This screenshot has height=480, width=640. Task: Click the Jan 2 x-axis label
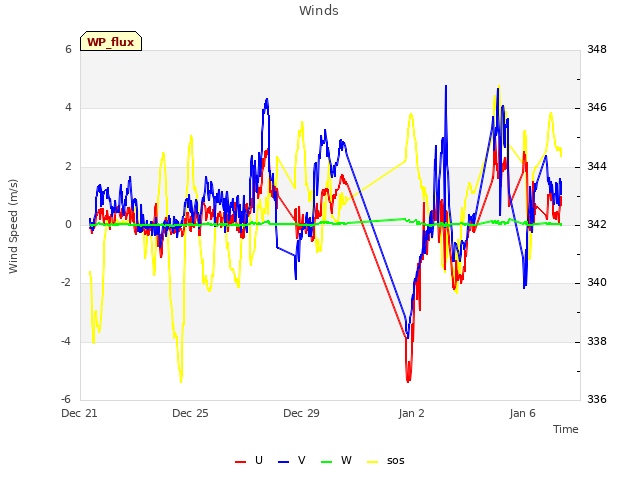(411, 413)
